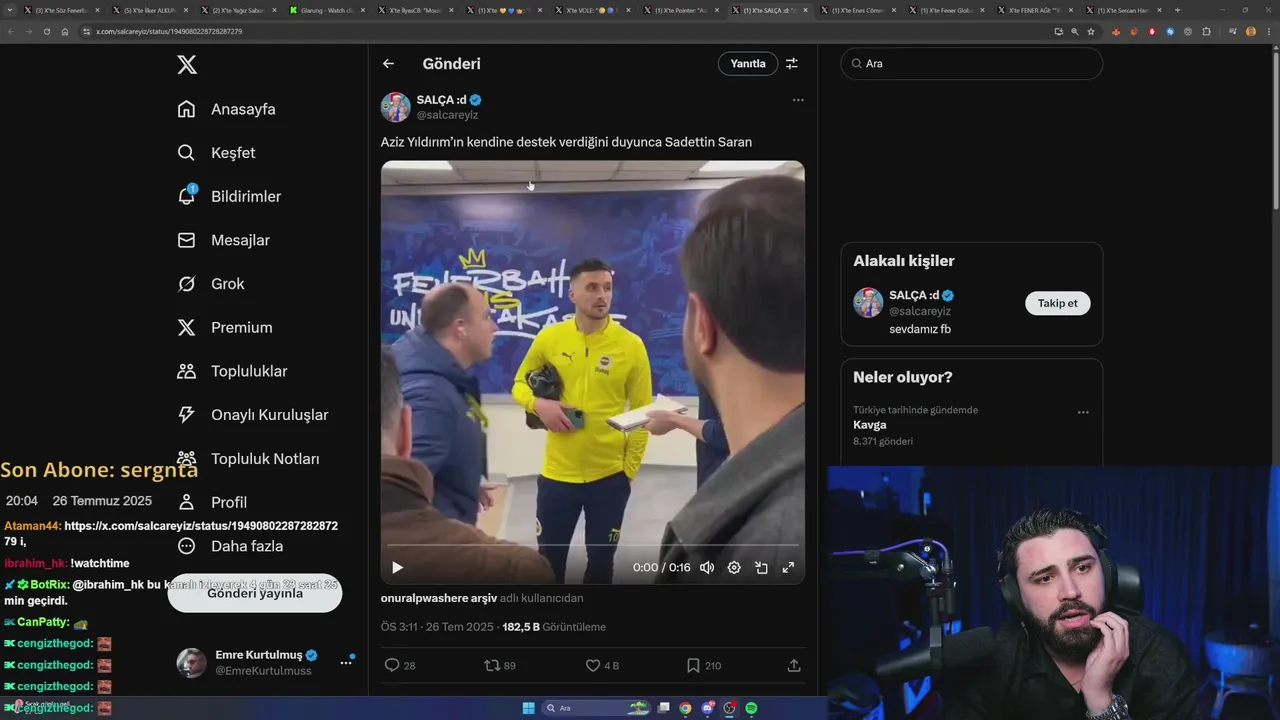The image size is (1280, 720).
Task: Click the share icon on the post
Action: [794, 665]
